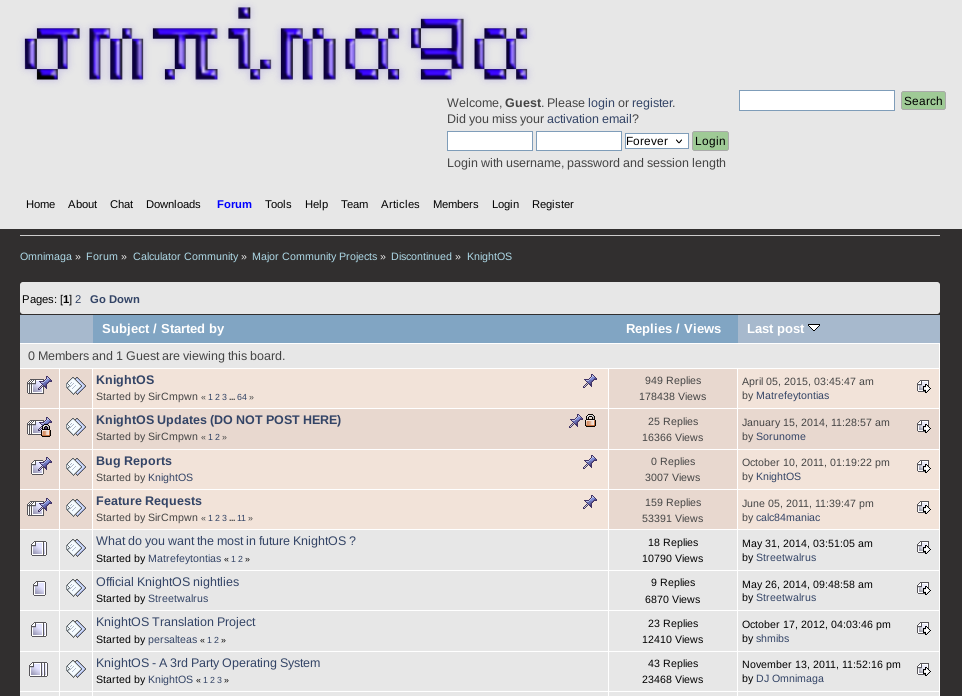Jump to last post in Bug Reports
The width and height of the screenshot is (962, 696).
pyautogui.click(x=923, y=467)
